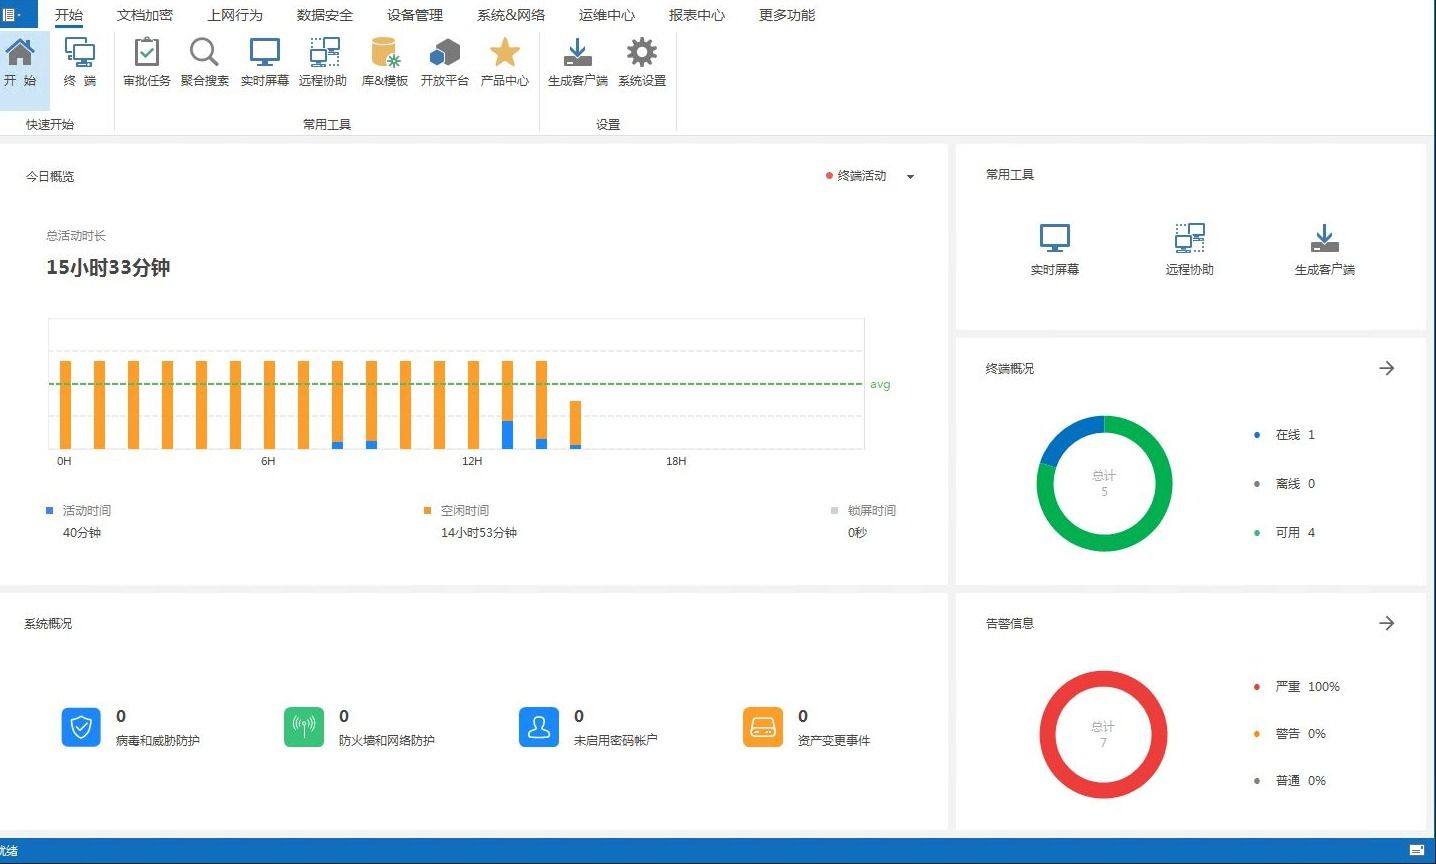Click the 资产变更事件 label

pyautogui.click(x=834, y=741)
